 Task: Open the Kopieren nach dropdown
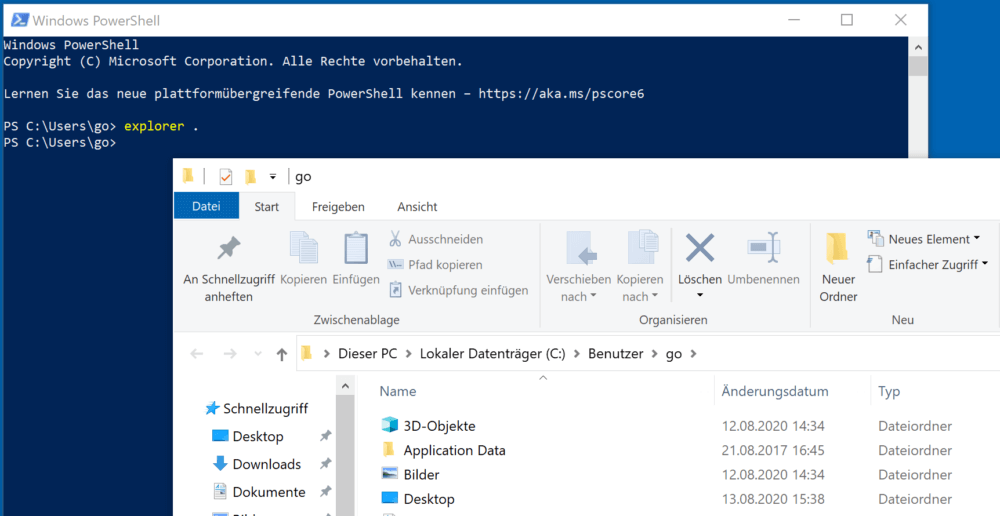point(640,269)
